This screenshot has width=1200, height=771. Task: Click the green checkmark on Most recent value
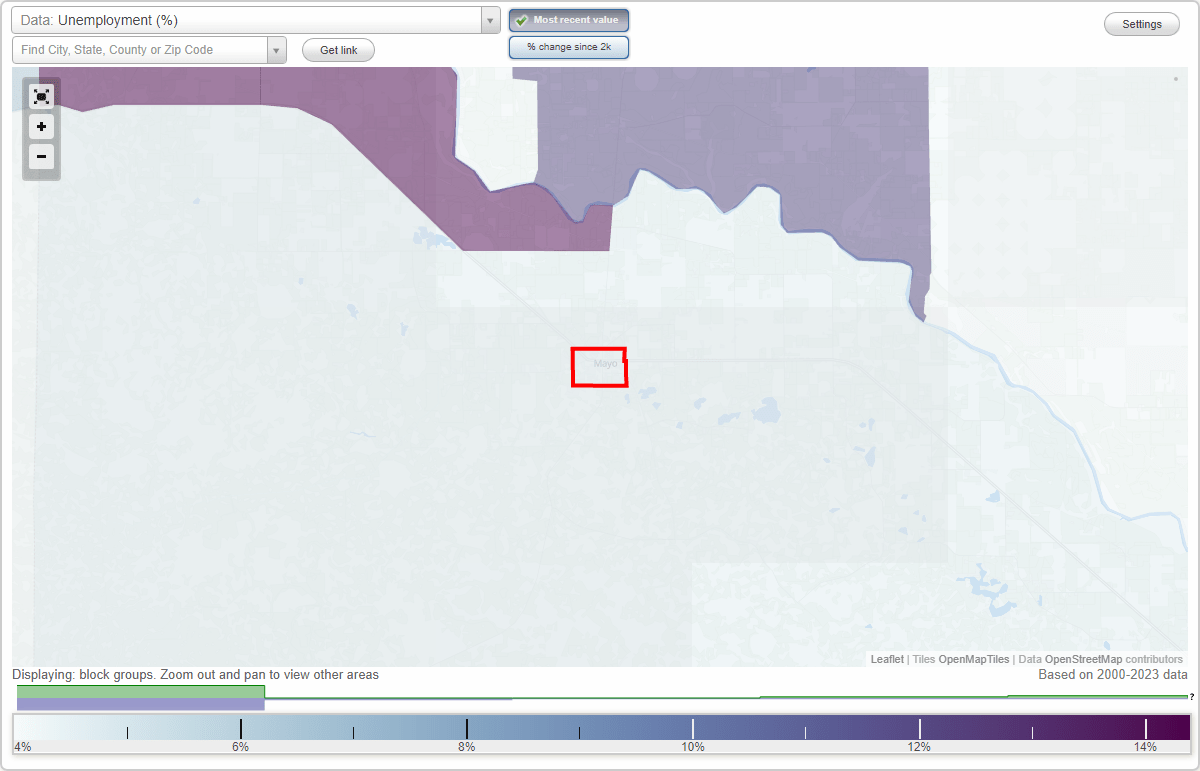pyautogui.click(x=522, y=19)
